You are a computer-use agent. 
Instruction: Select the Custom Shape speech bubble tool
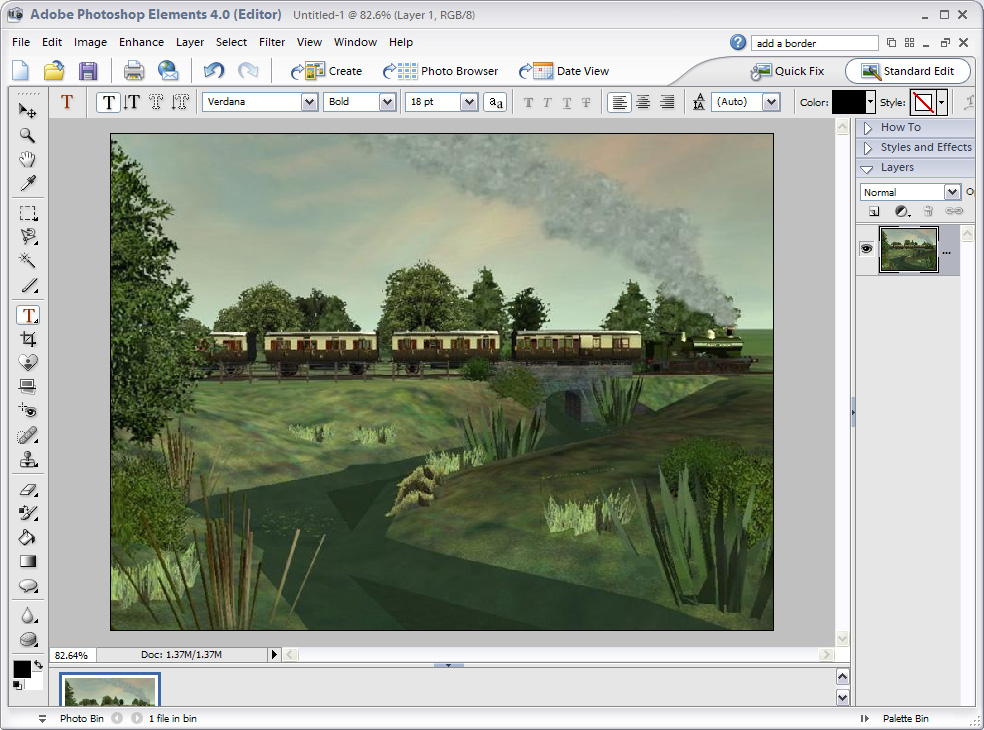point(28,586)
